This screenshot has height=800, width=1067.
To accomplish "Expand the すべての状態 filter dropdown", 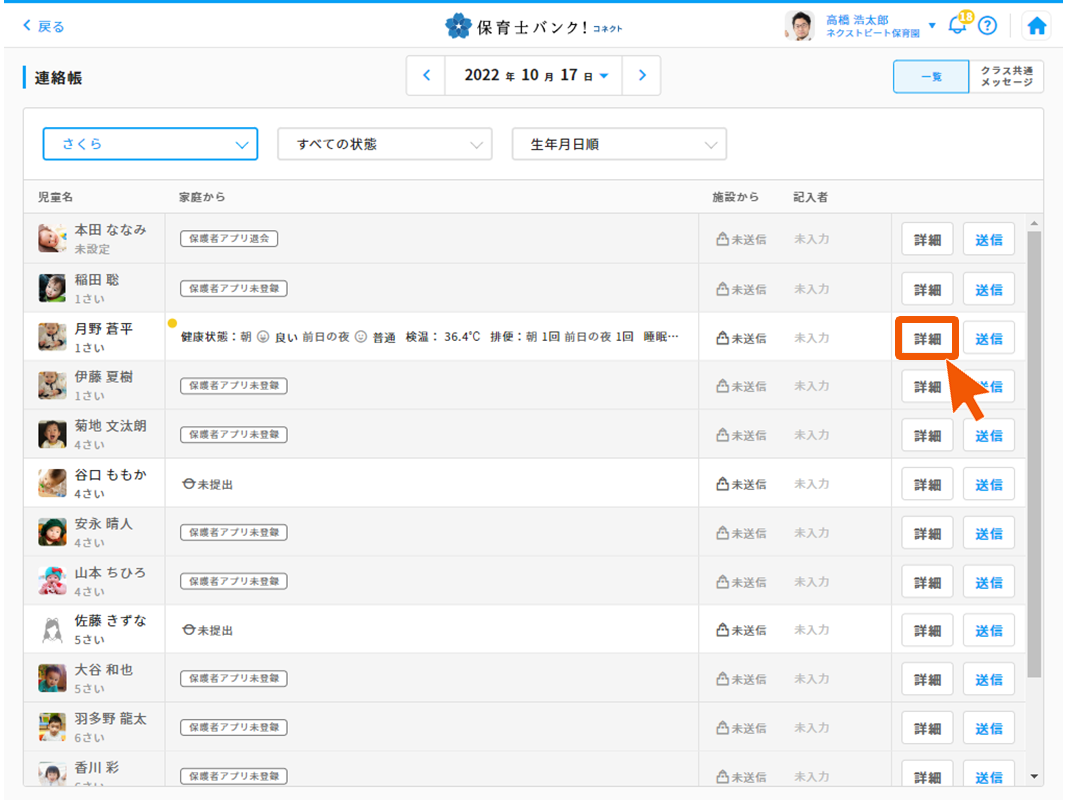I will click(x=384, y=144).
